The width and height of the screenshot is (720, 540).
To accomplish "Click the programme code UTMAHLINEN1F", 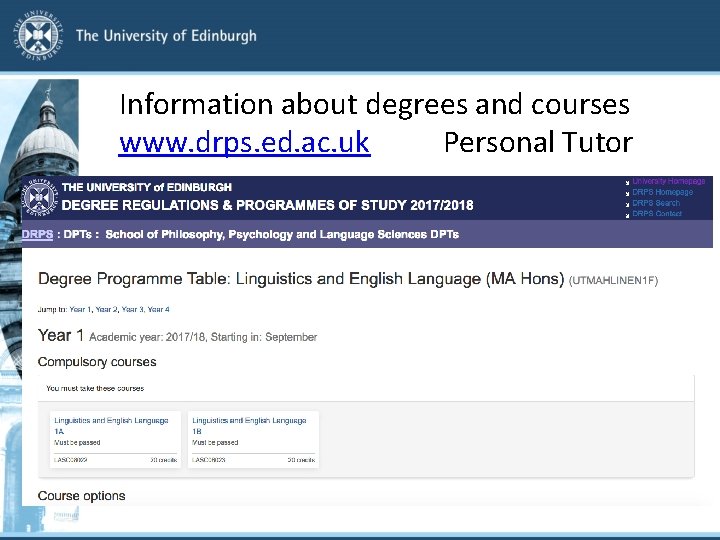I will click(613, 281).
